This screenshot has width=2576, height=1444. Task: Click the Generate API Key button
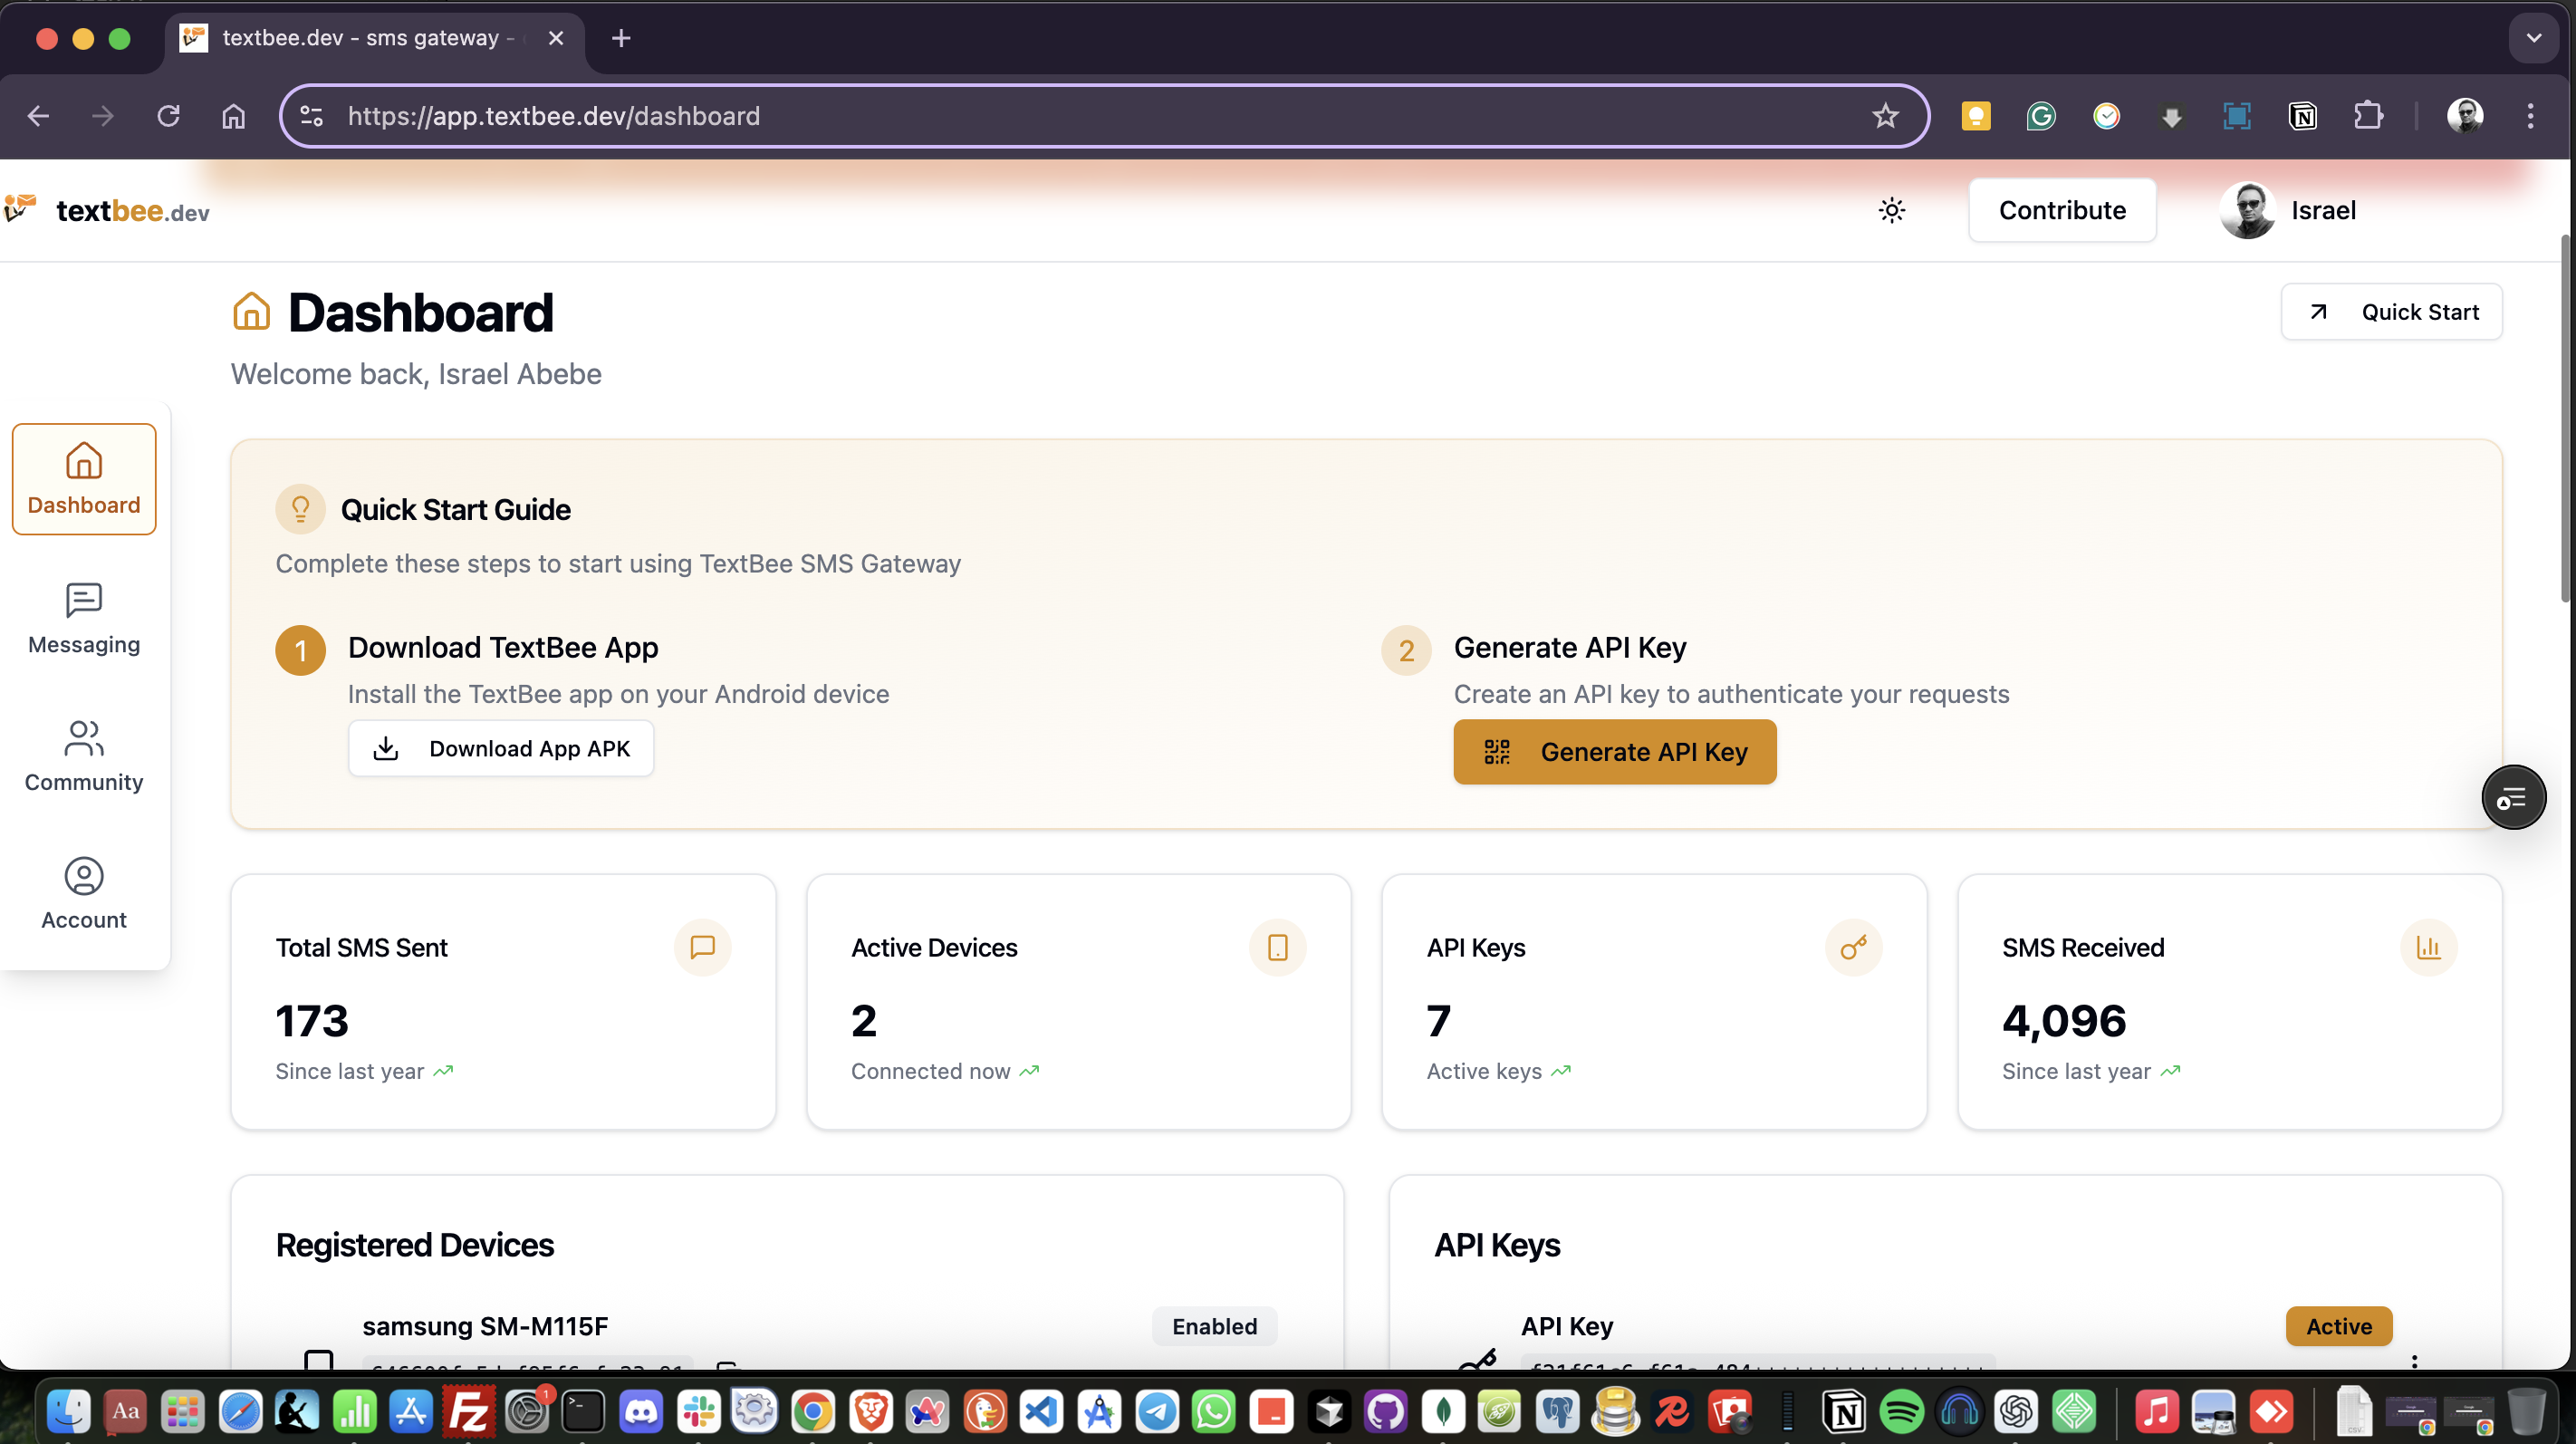1614,752
